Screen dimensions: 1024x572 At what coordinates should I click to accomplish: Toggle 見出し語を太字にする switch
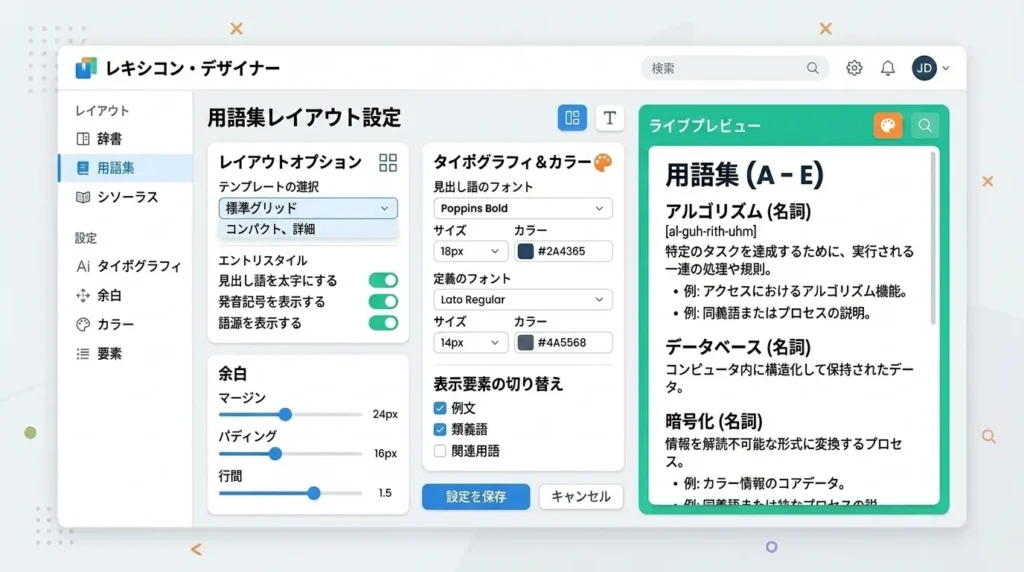point(383,280)
